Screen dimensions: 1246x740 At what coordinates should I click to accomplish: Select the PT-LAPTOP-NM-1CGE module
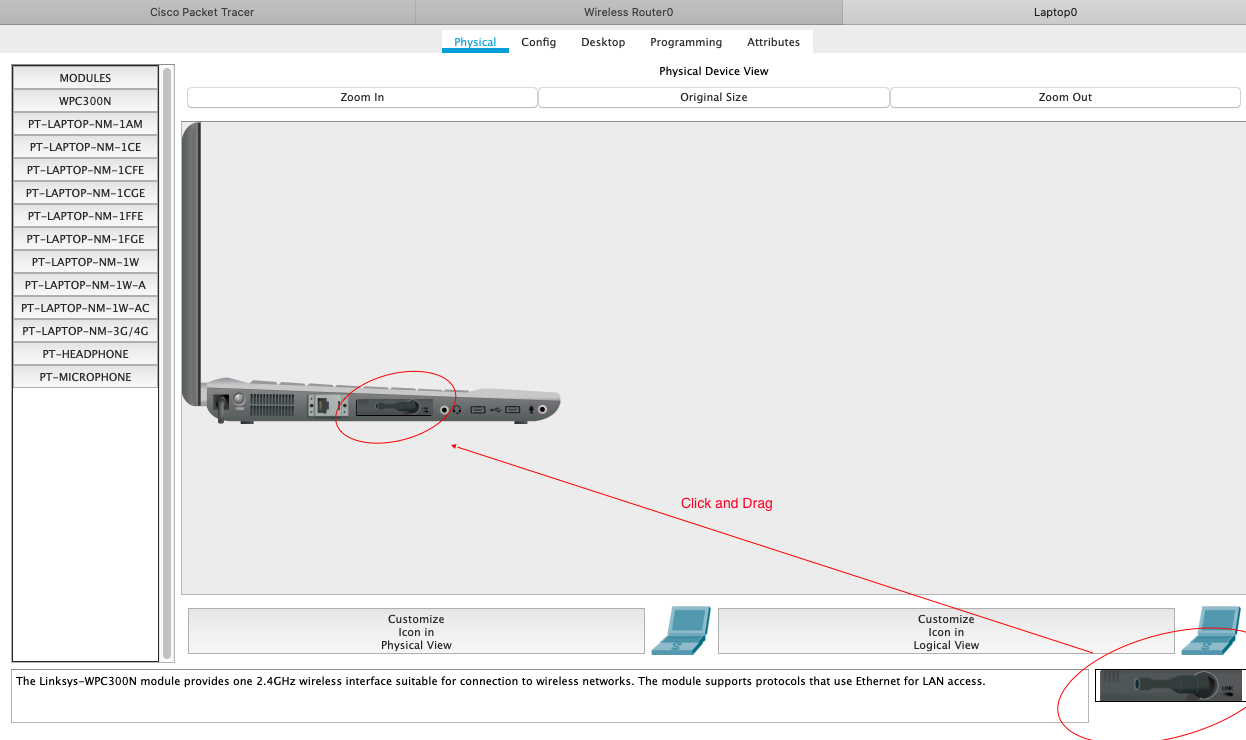tap(85, 193)
